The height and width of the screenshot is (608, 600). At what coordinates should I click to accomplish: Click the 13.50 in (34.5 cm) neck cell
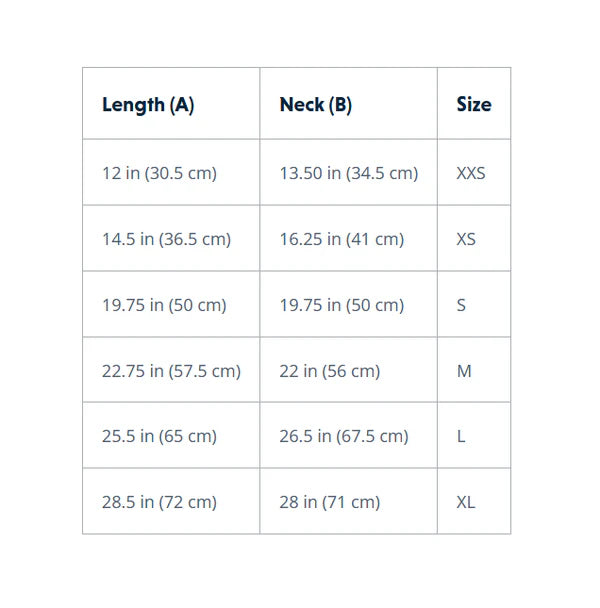(349, 173)
